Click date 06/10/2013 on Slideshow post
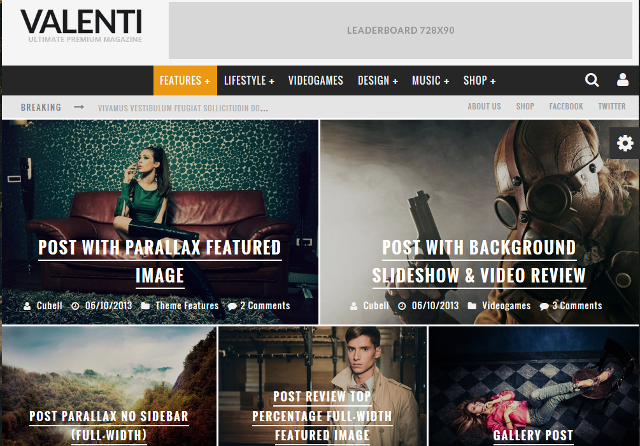Screen dimensions: 640x446 [435, 306]
